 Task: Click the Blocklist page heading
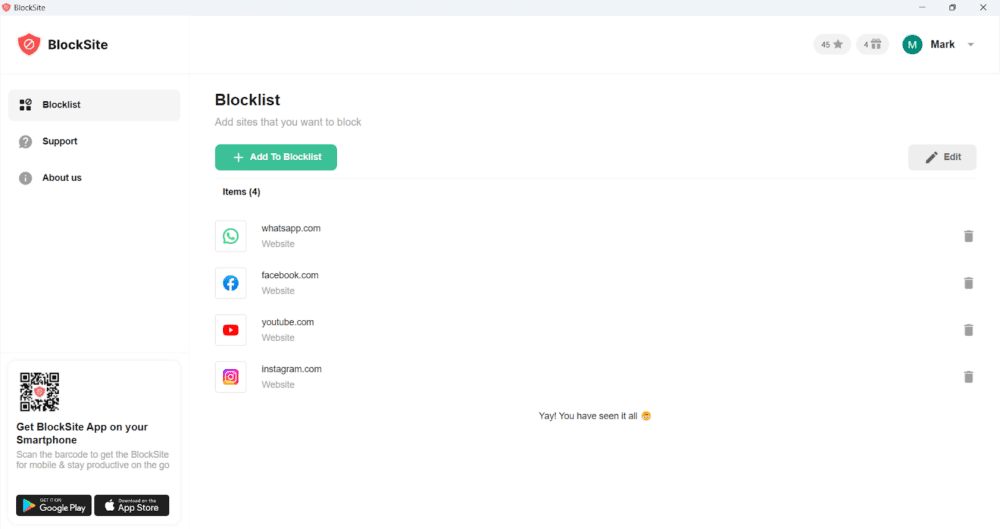[247, 100]
